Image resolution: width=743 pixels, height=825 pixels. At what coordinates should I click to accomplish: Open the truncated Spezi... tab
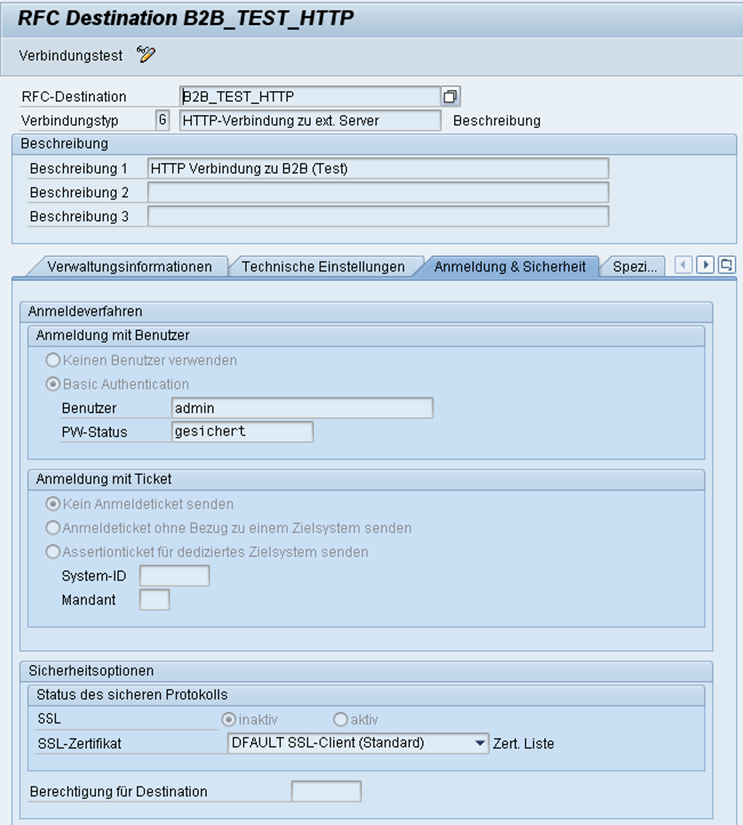pos(634,267)
